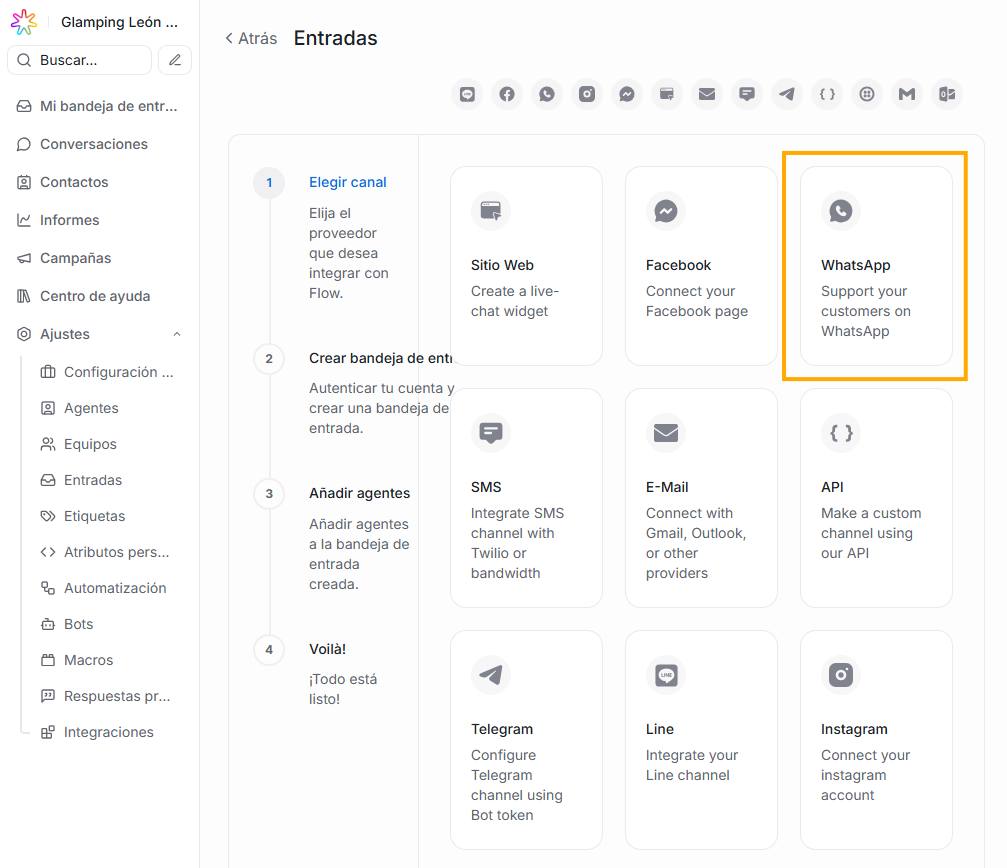Click the Instagram icon in top row
Image resolution: width=1007 pixels, height=868 pixels.
pos(587,94)
